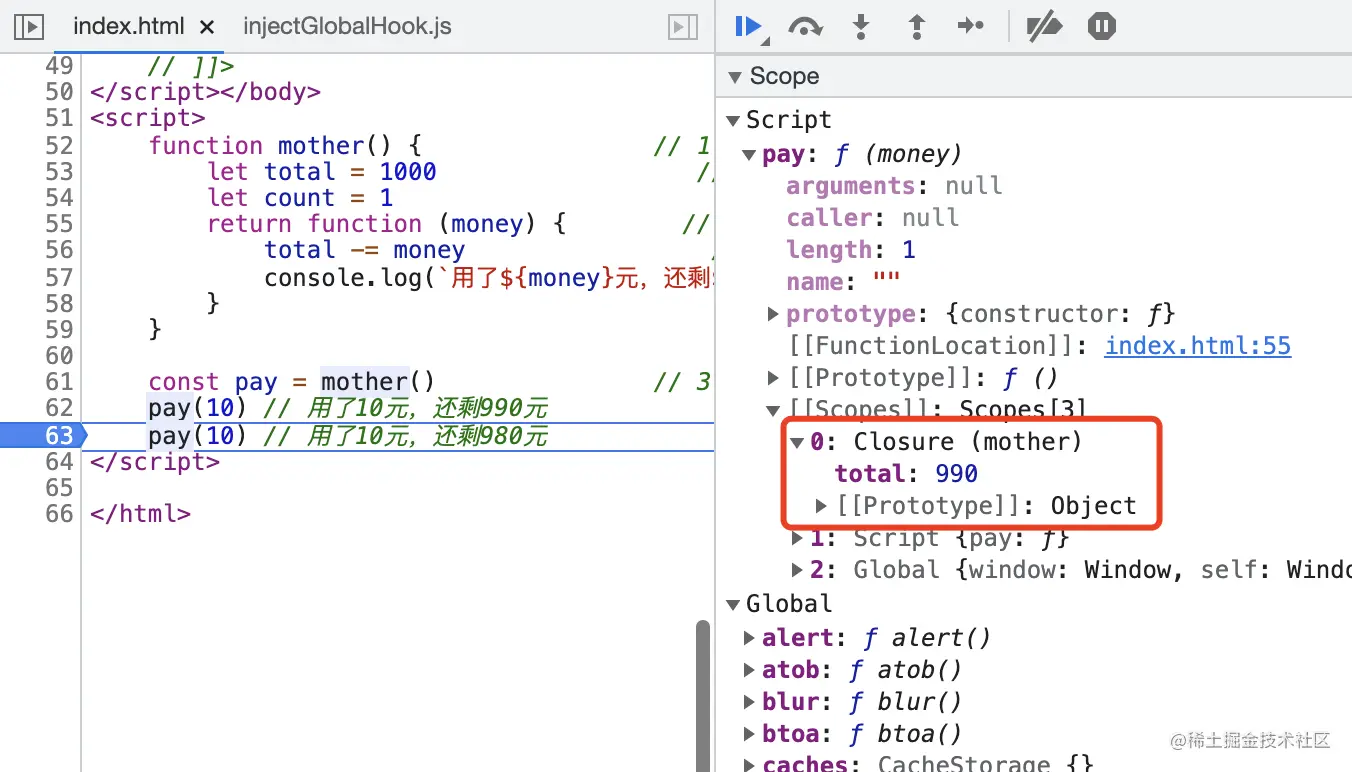Screen dimensions: 1352x772
Task: Click line number 55 in the gutter
Action: click(x=59, y=224)
